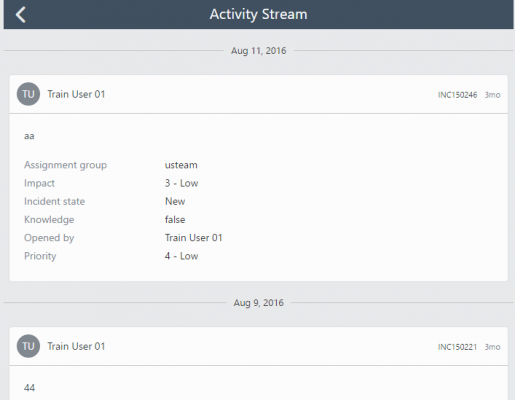The image size is (515, 400).
Task: Go back using the header arrow
Action: point(21,15)
